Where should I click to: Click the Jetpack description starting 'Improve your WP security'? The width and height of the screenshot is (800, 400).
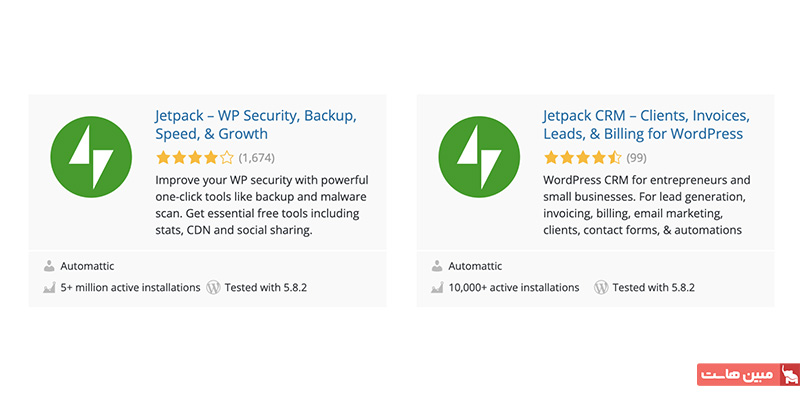[x=262, y=205]
